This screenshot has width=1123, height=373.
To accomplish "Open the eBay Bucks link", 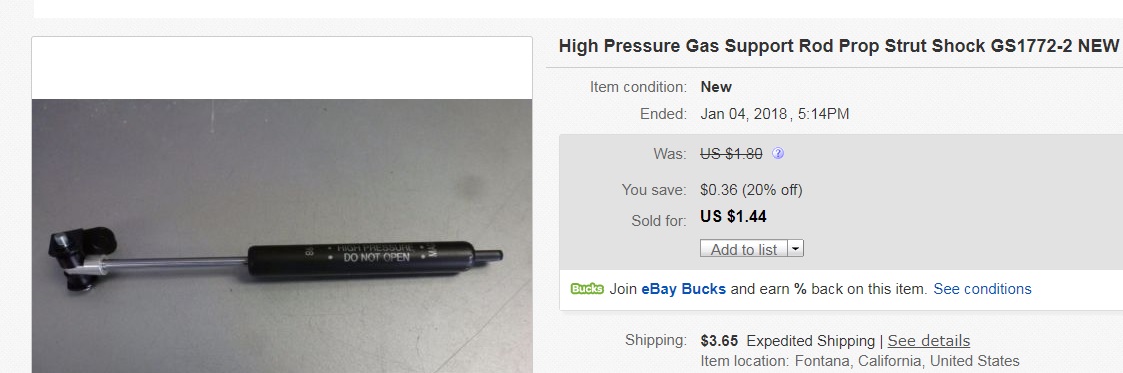I will pos(683,289).
